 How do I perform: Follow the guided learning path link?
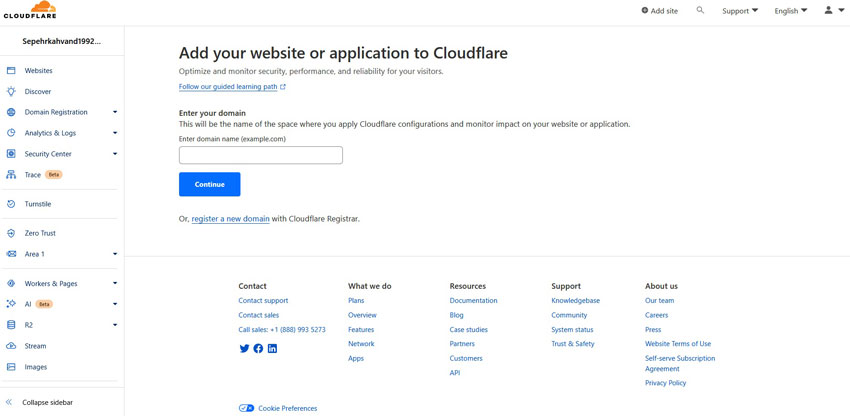(228, 87)
